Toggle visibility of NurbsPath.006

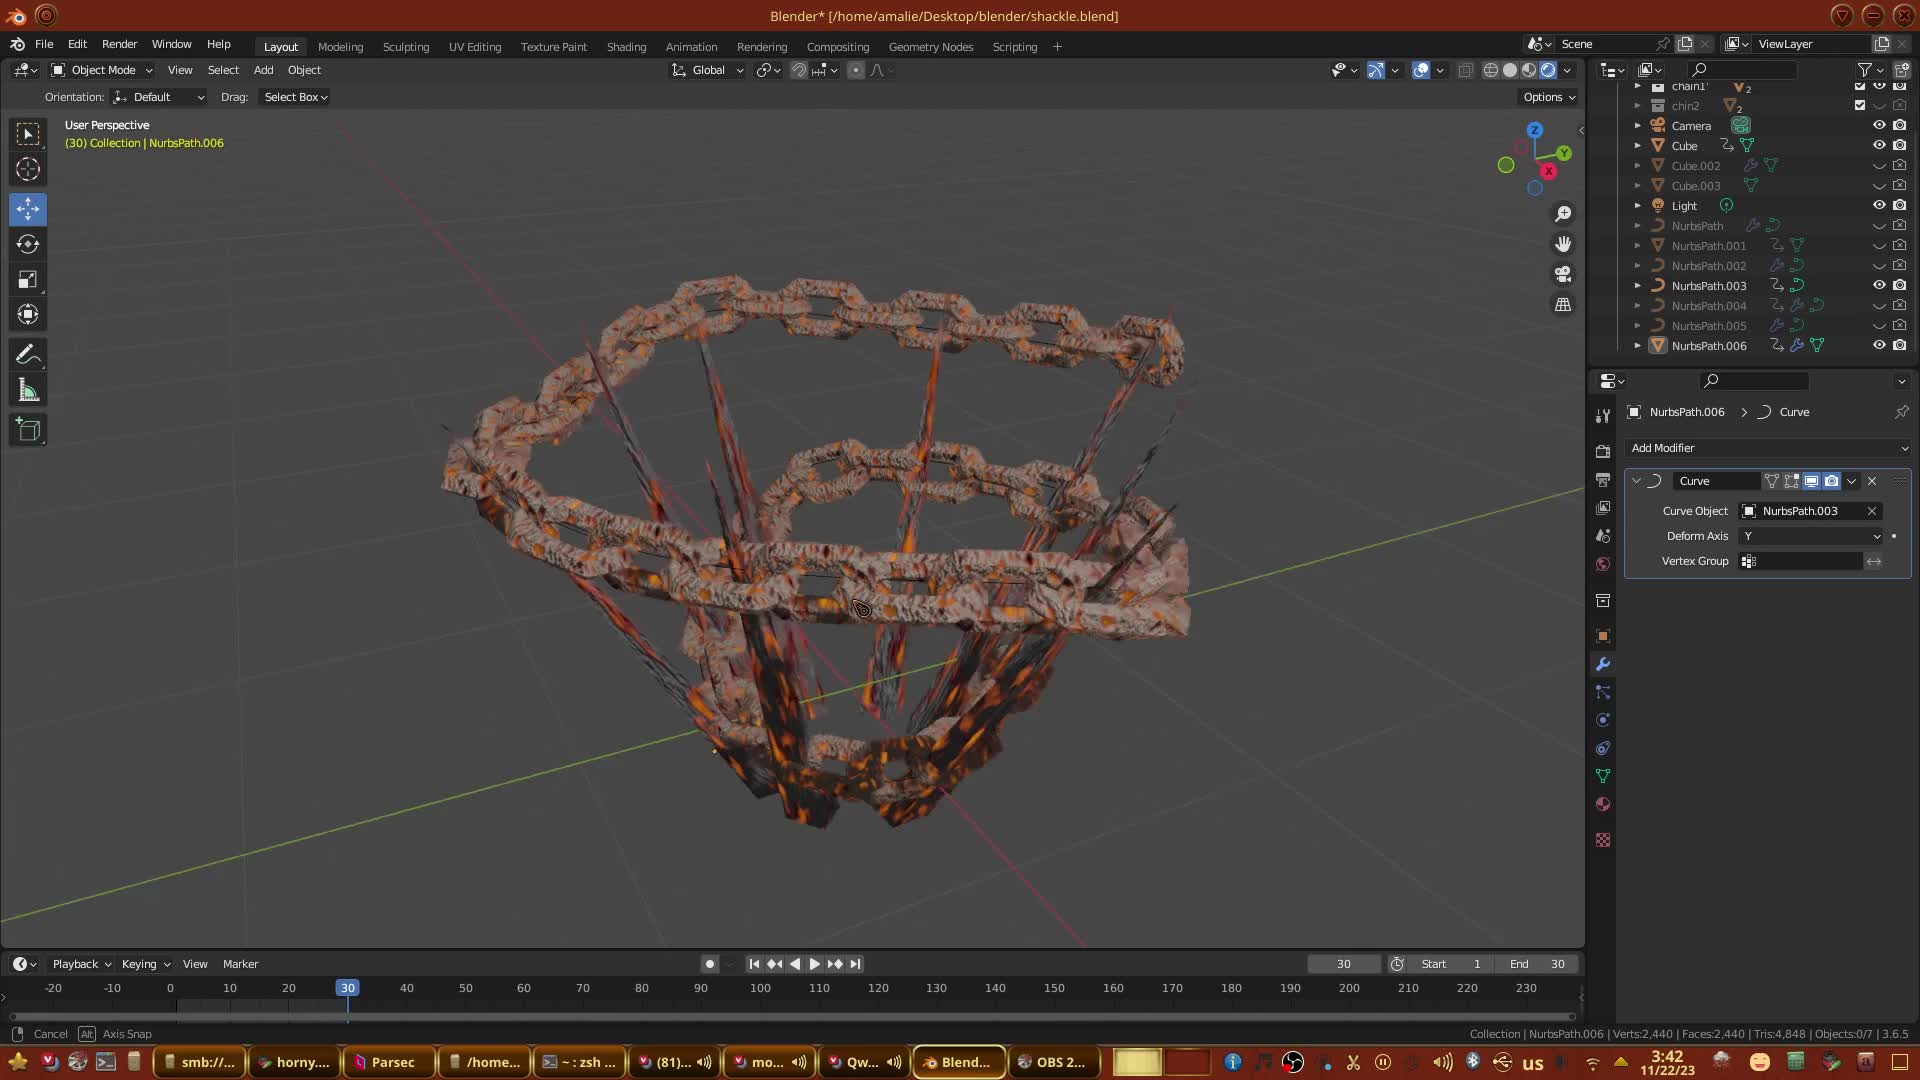[1879, 346]
